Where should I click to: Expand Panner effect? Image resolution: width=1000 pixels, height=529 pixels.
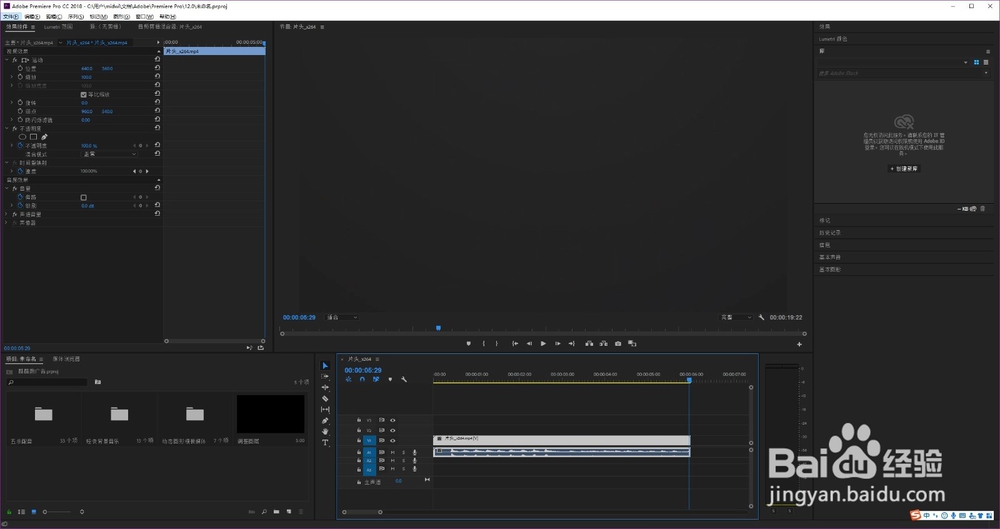tap(7, 223)
